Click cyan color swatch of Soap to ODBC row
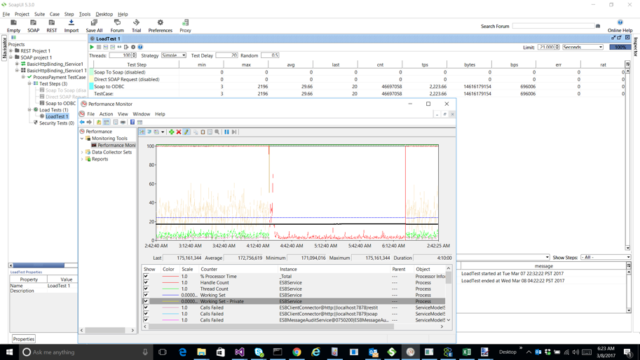640x360 pixels. [92, 87]
